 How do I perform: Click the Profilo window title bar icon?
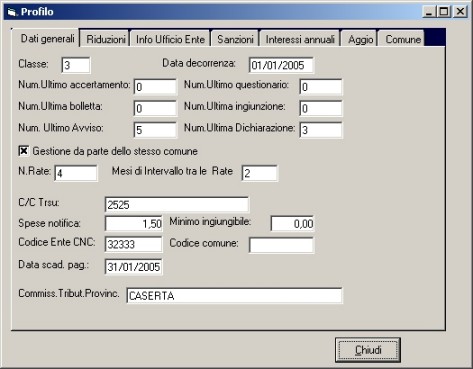click(x=12, y=12)
